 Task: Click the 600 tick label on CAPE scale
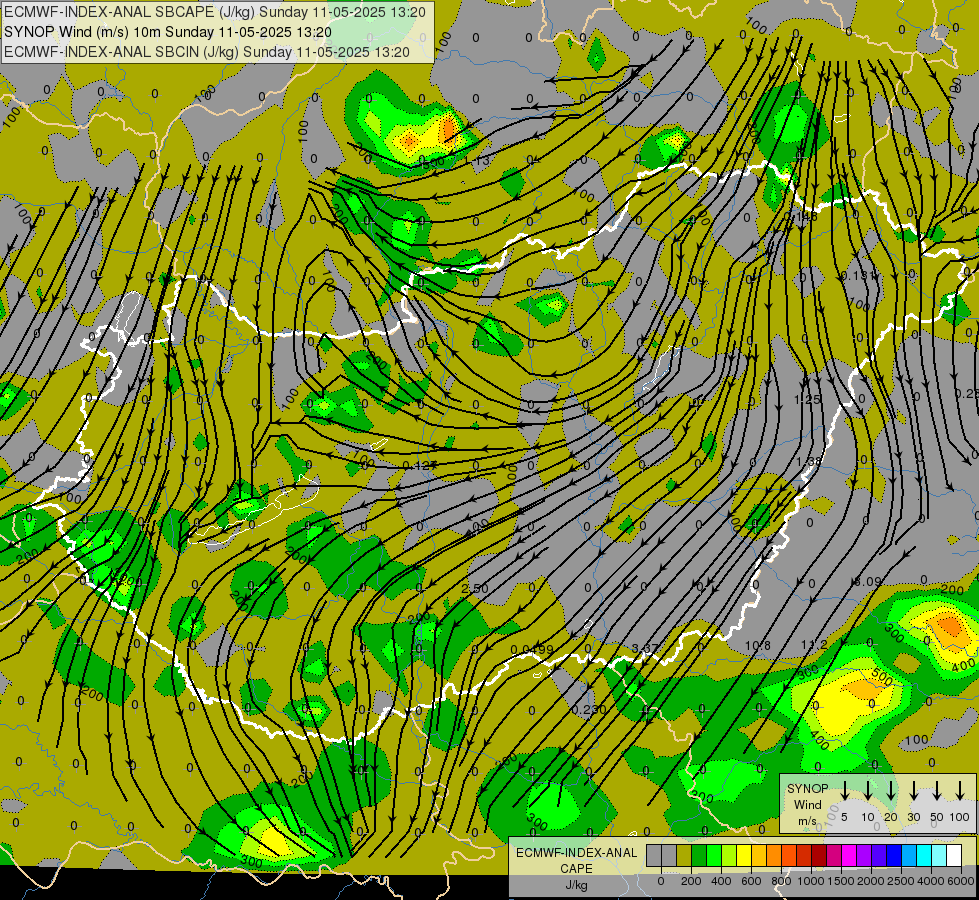[x=751, y=881]
